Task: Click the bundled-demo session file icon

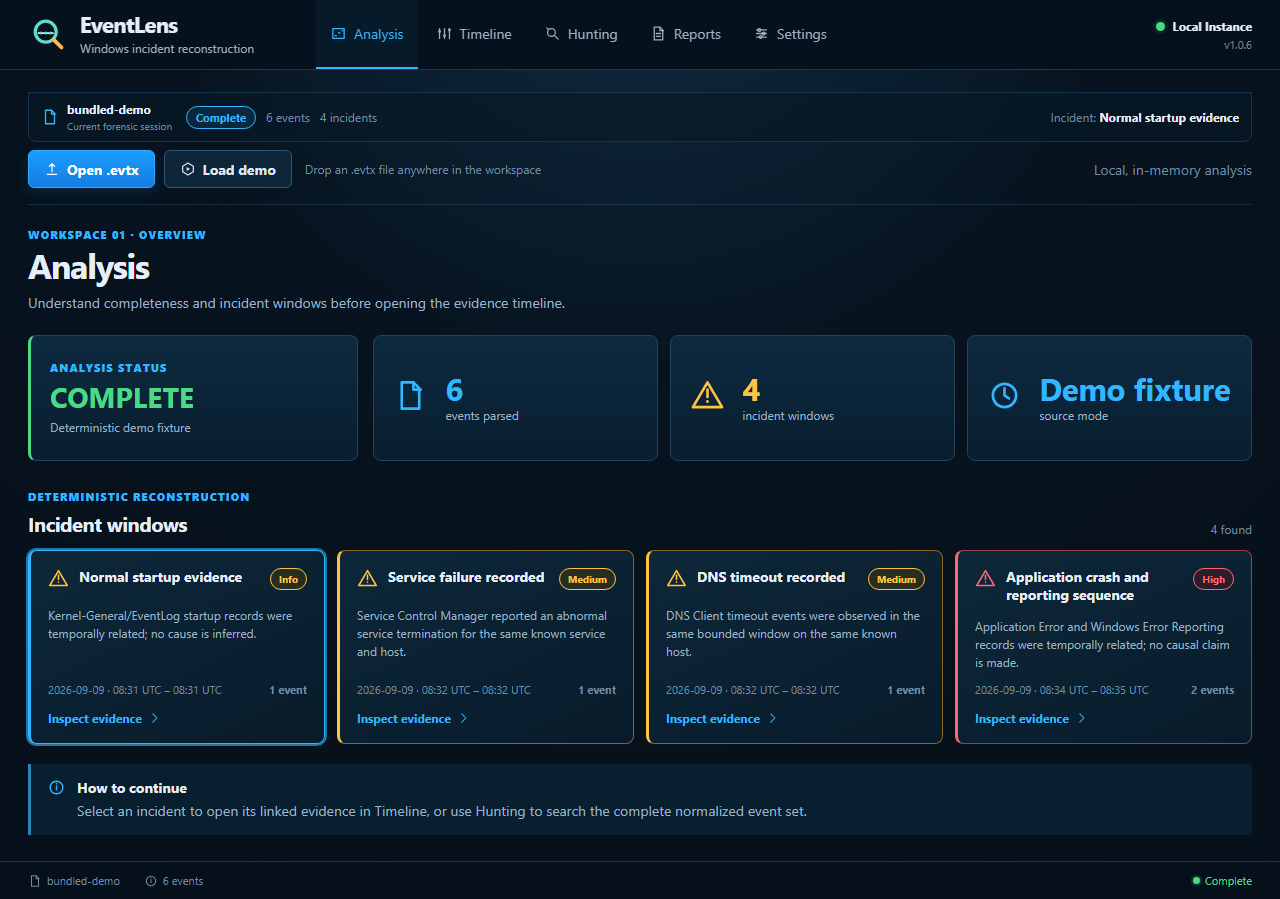Action: [50, 118]
